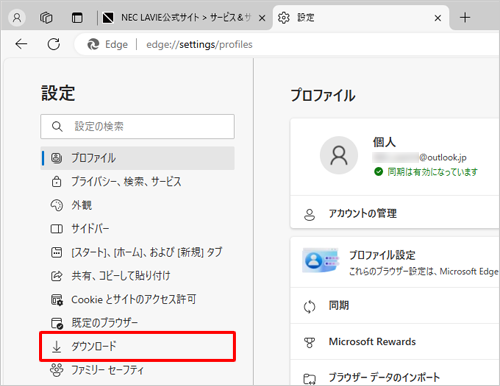The image size is (500, 386).
Task: Click the Edge logo in the address bar
Action: (93, 44)
